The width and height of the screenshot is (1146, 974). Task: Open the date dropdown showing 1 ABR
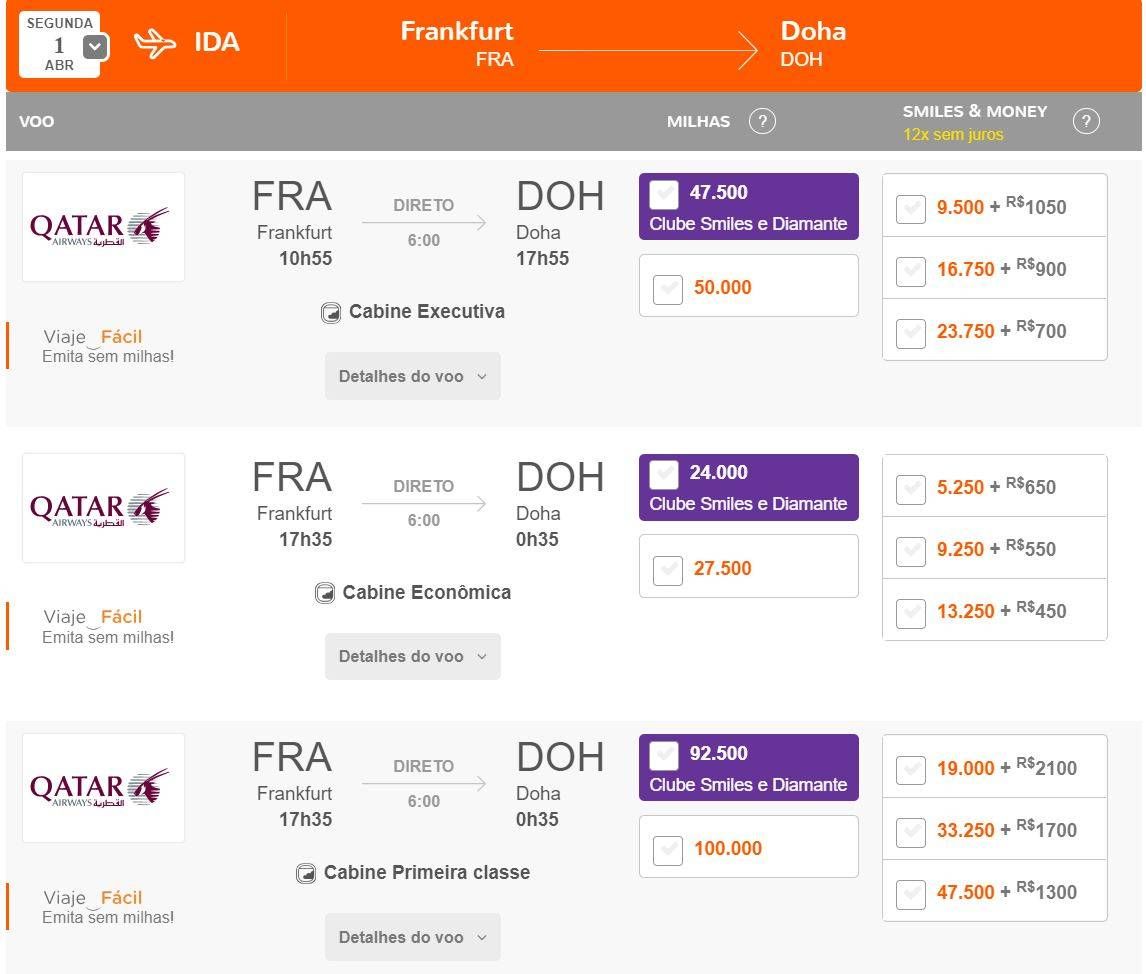(x=94, y=46)
